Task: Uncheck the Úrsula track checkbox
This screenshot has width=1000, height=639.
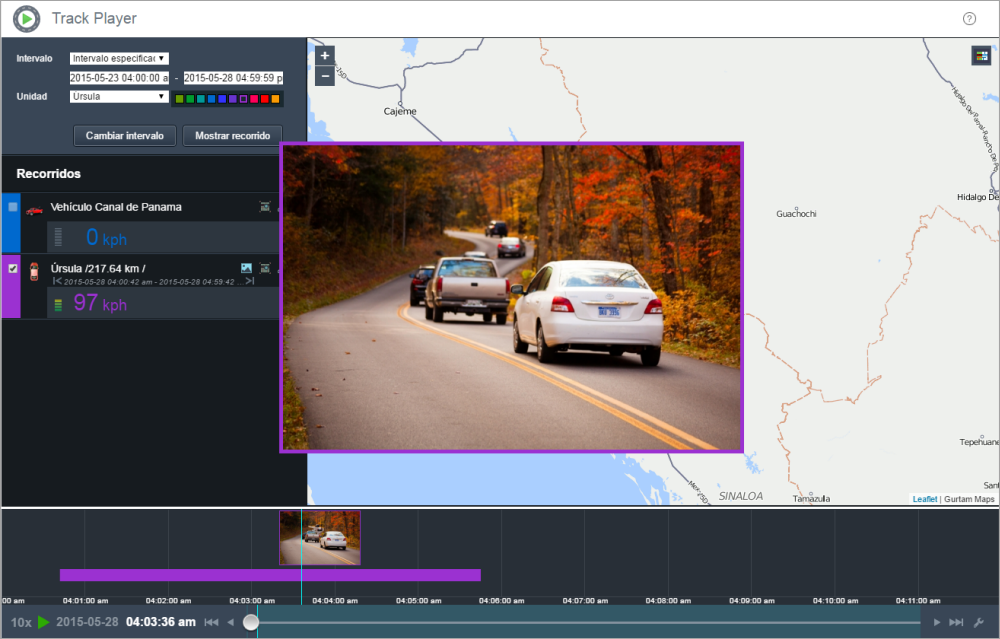Action: coord(13,268)
